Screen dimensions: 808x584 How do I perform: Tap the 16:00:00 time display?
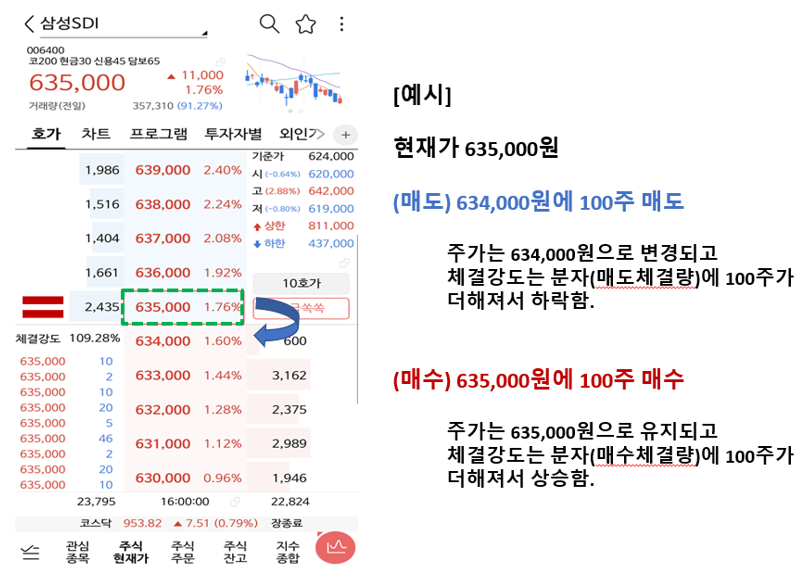point(185,502)
